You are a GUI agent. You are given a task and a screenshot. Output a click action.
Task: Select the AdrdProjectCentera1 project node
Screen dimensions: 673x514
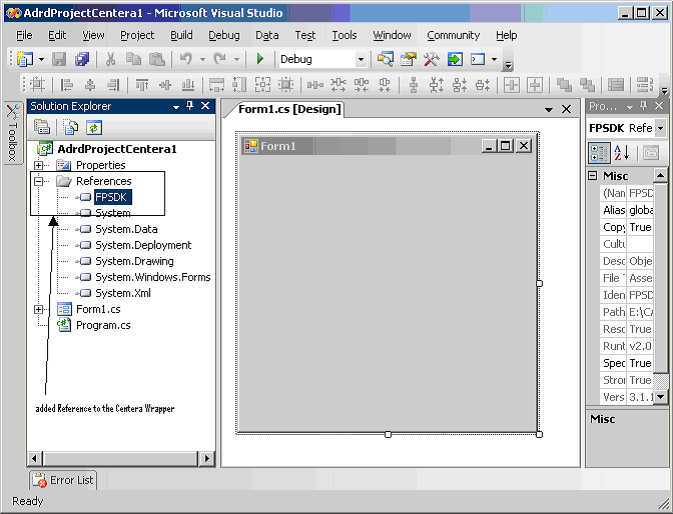(x=117, y=149)
